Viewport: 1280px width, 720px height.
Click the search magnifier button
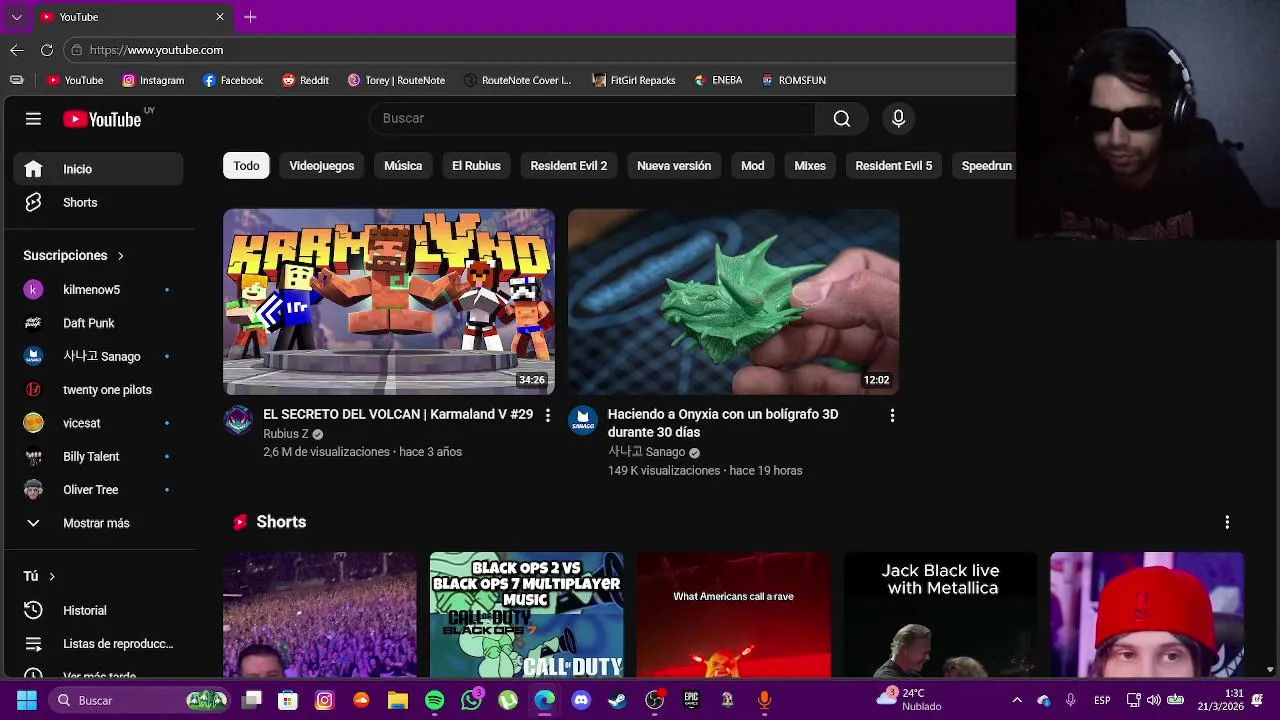(842, 119)
